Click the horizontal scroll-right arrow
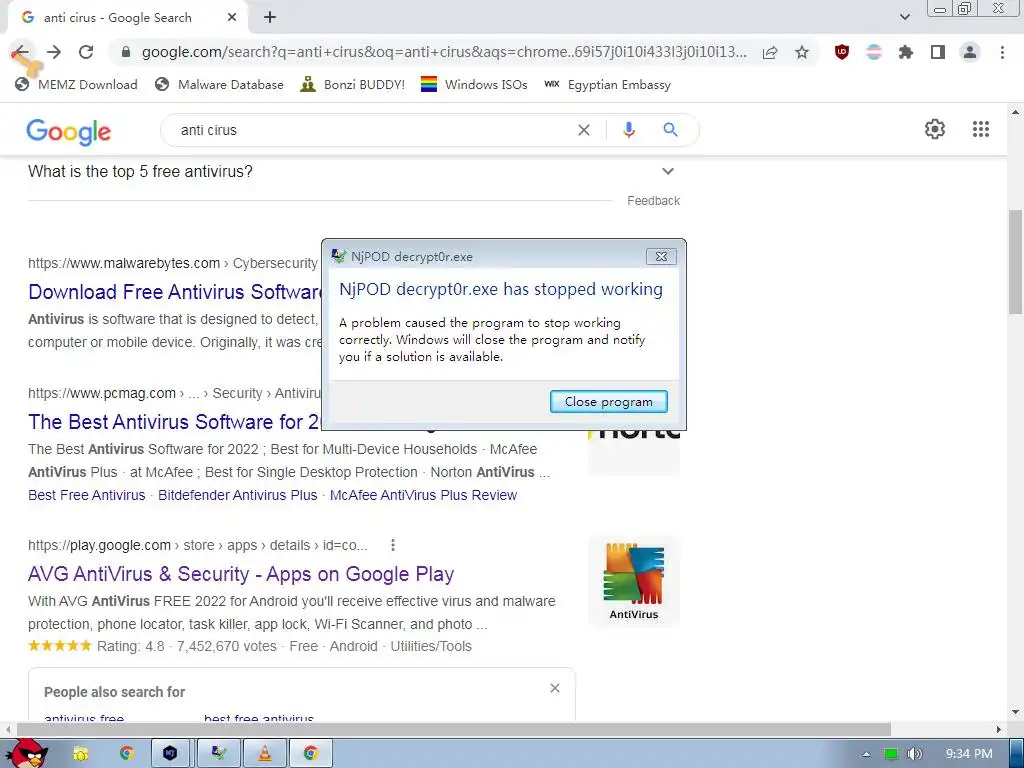 click(x=999, y=729)
